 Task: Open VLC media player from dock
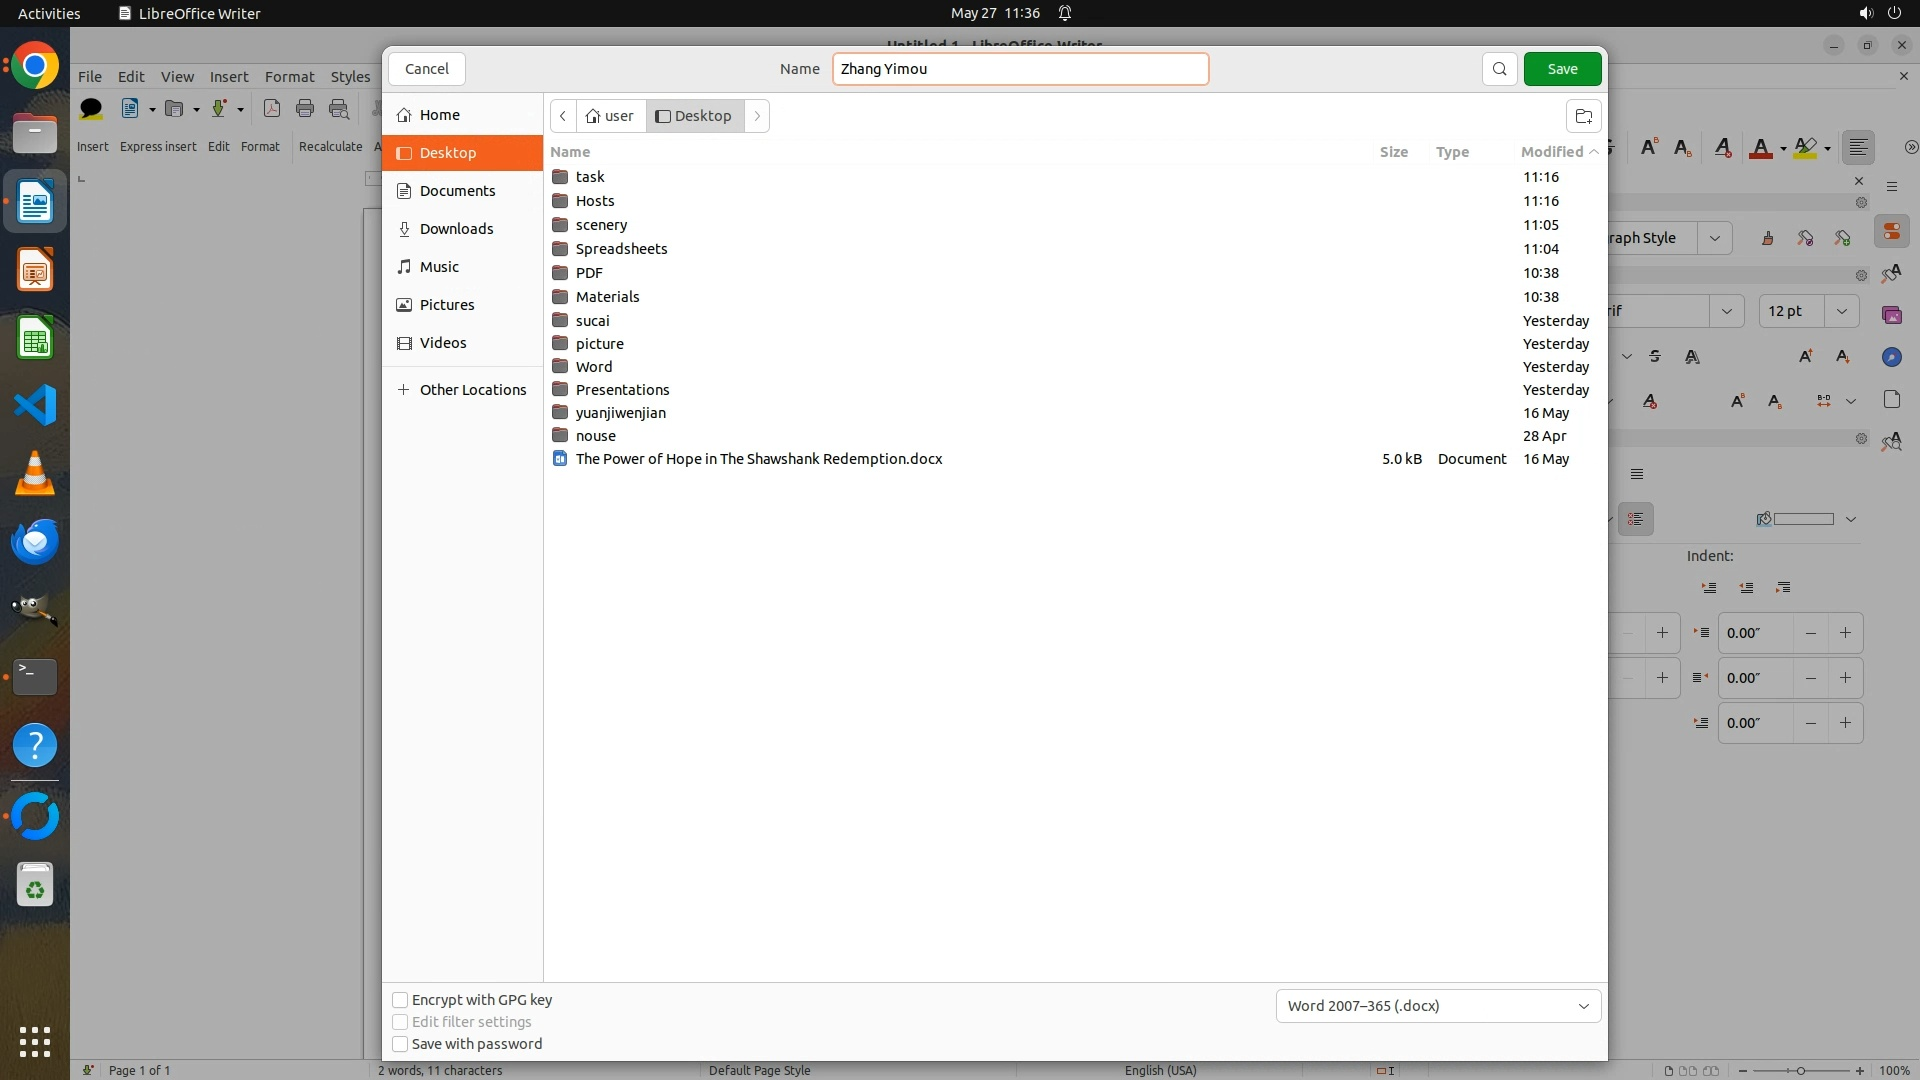tap(35, 474)
